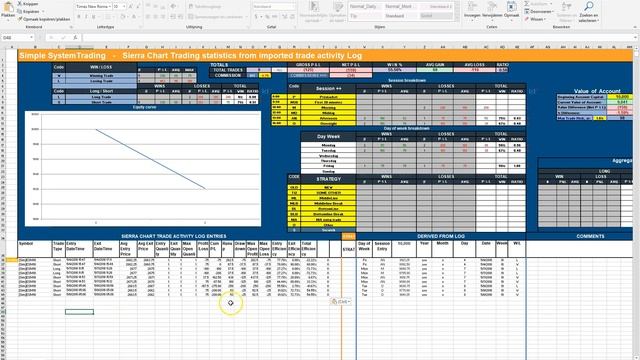This screenshot has height=360, width=640.
Task: Apply the Normal_Mont cell style
Action: pos(399,7)
